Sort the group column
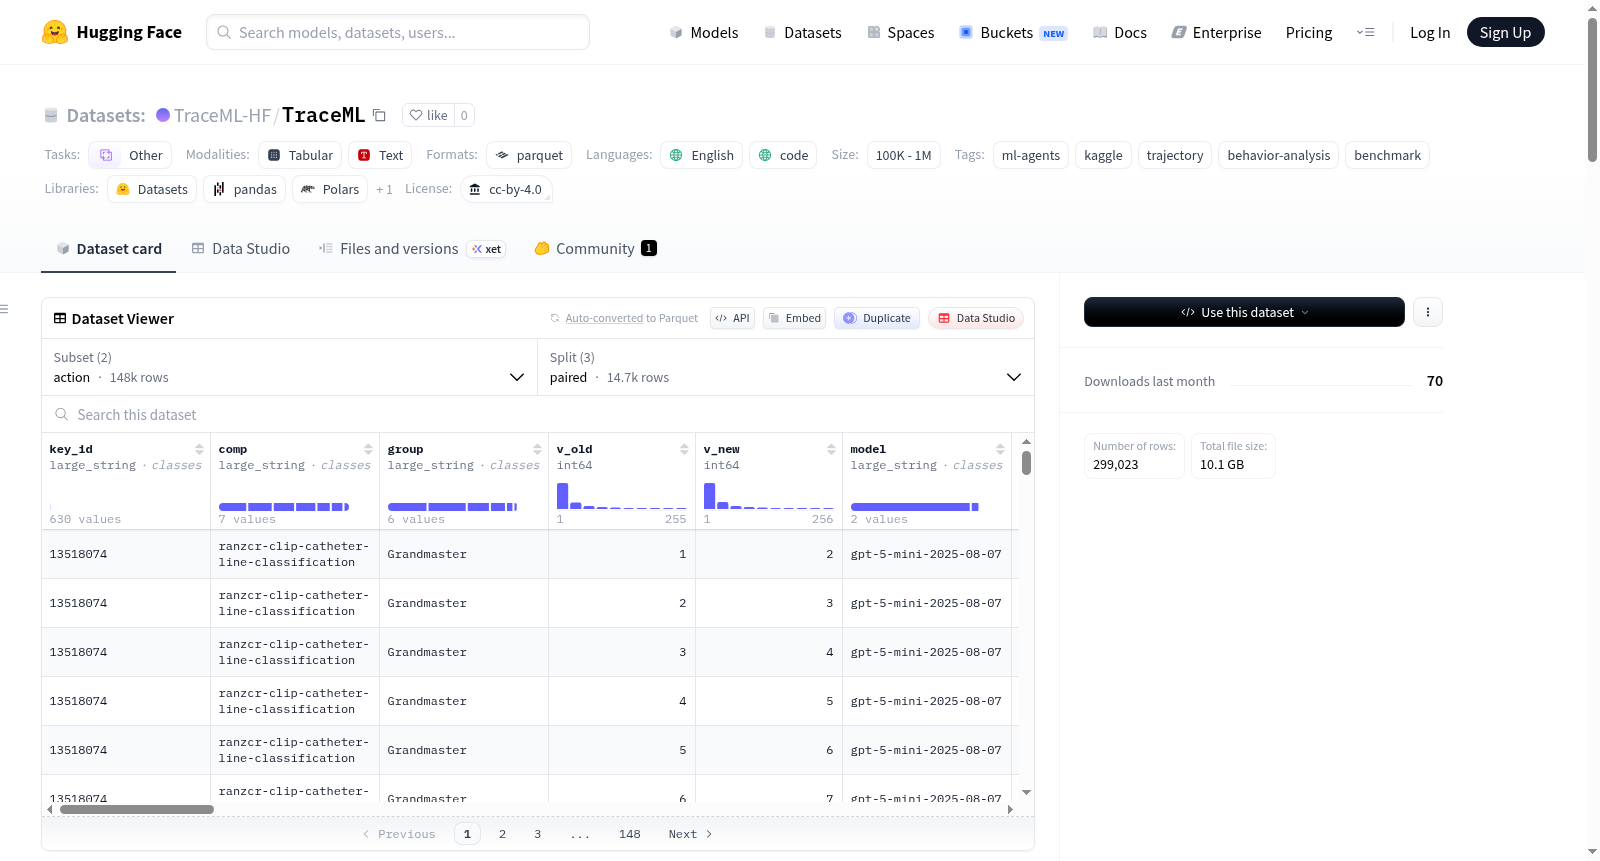 coord(537,449)
